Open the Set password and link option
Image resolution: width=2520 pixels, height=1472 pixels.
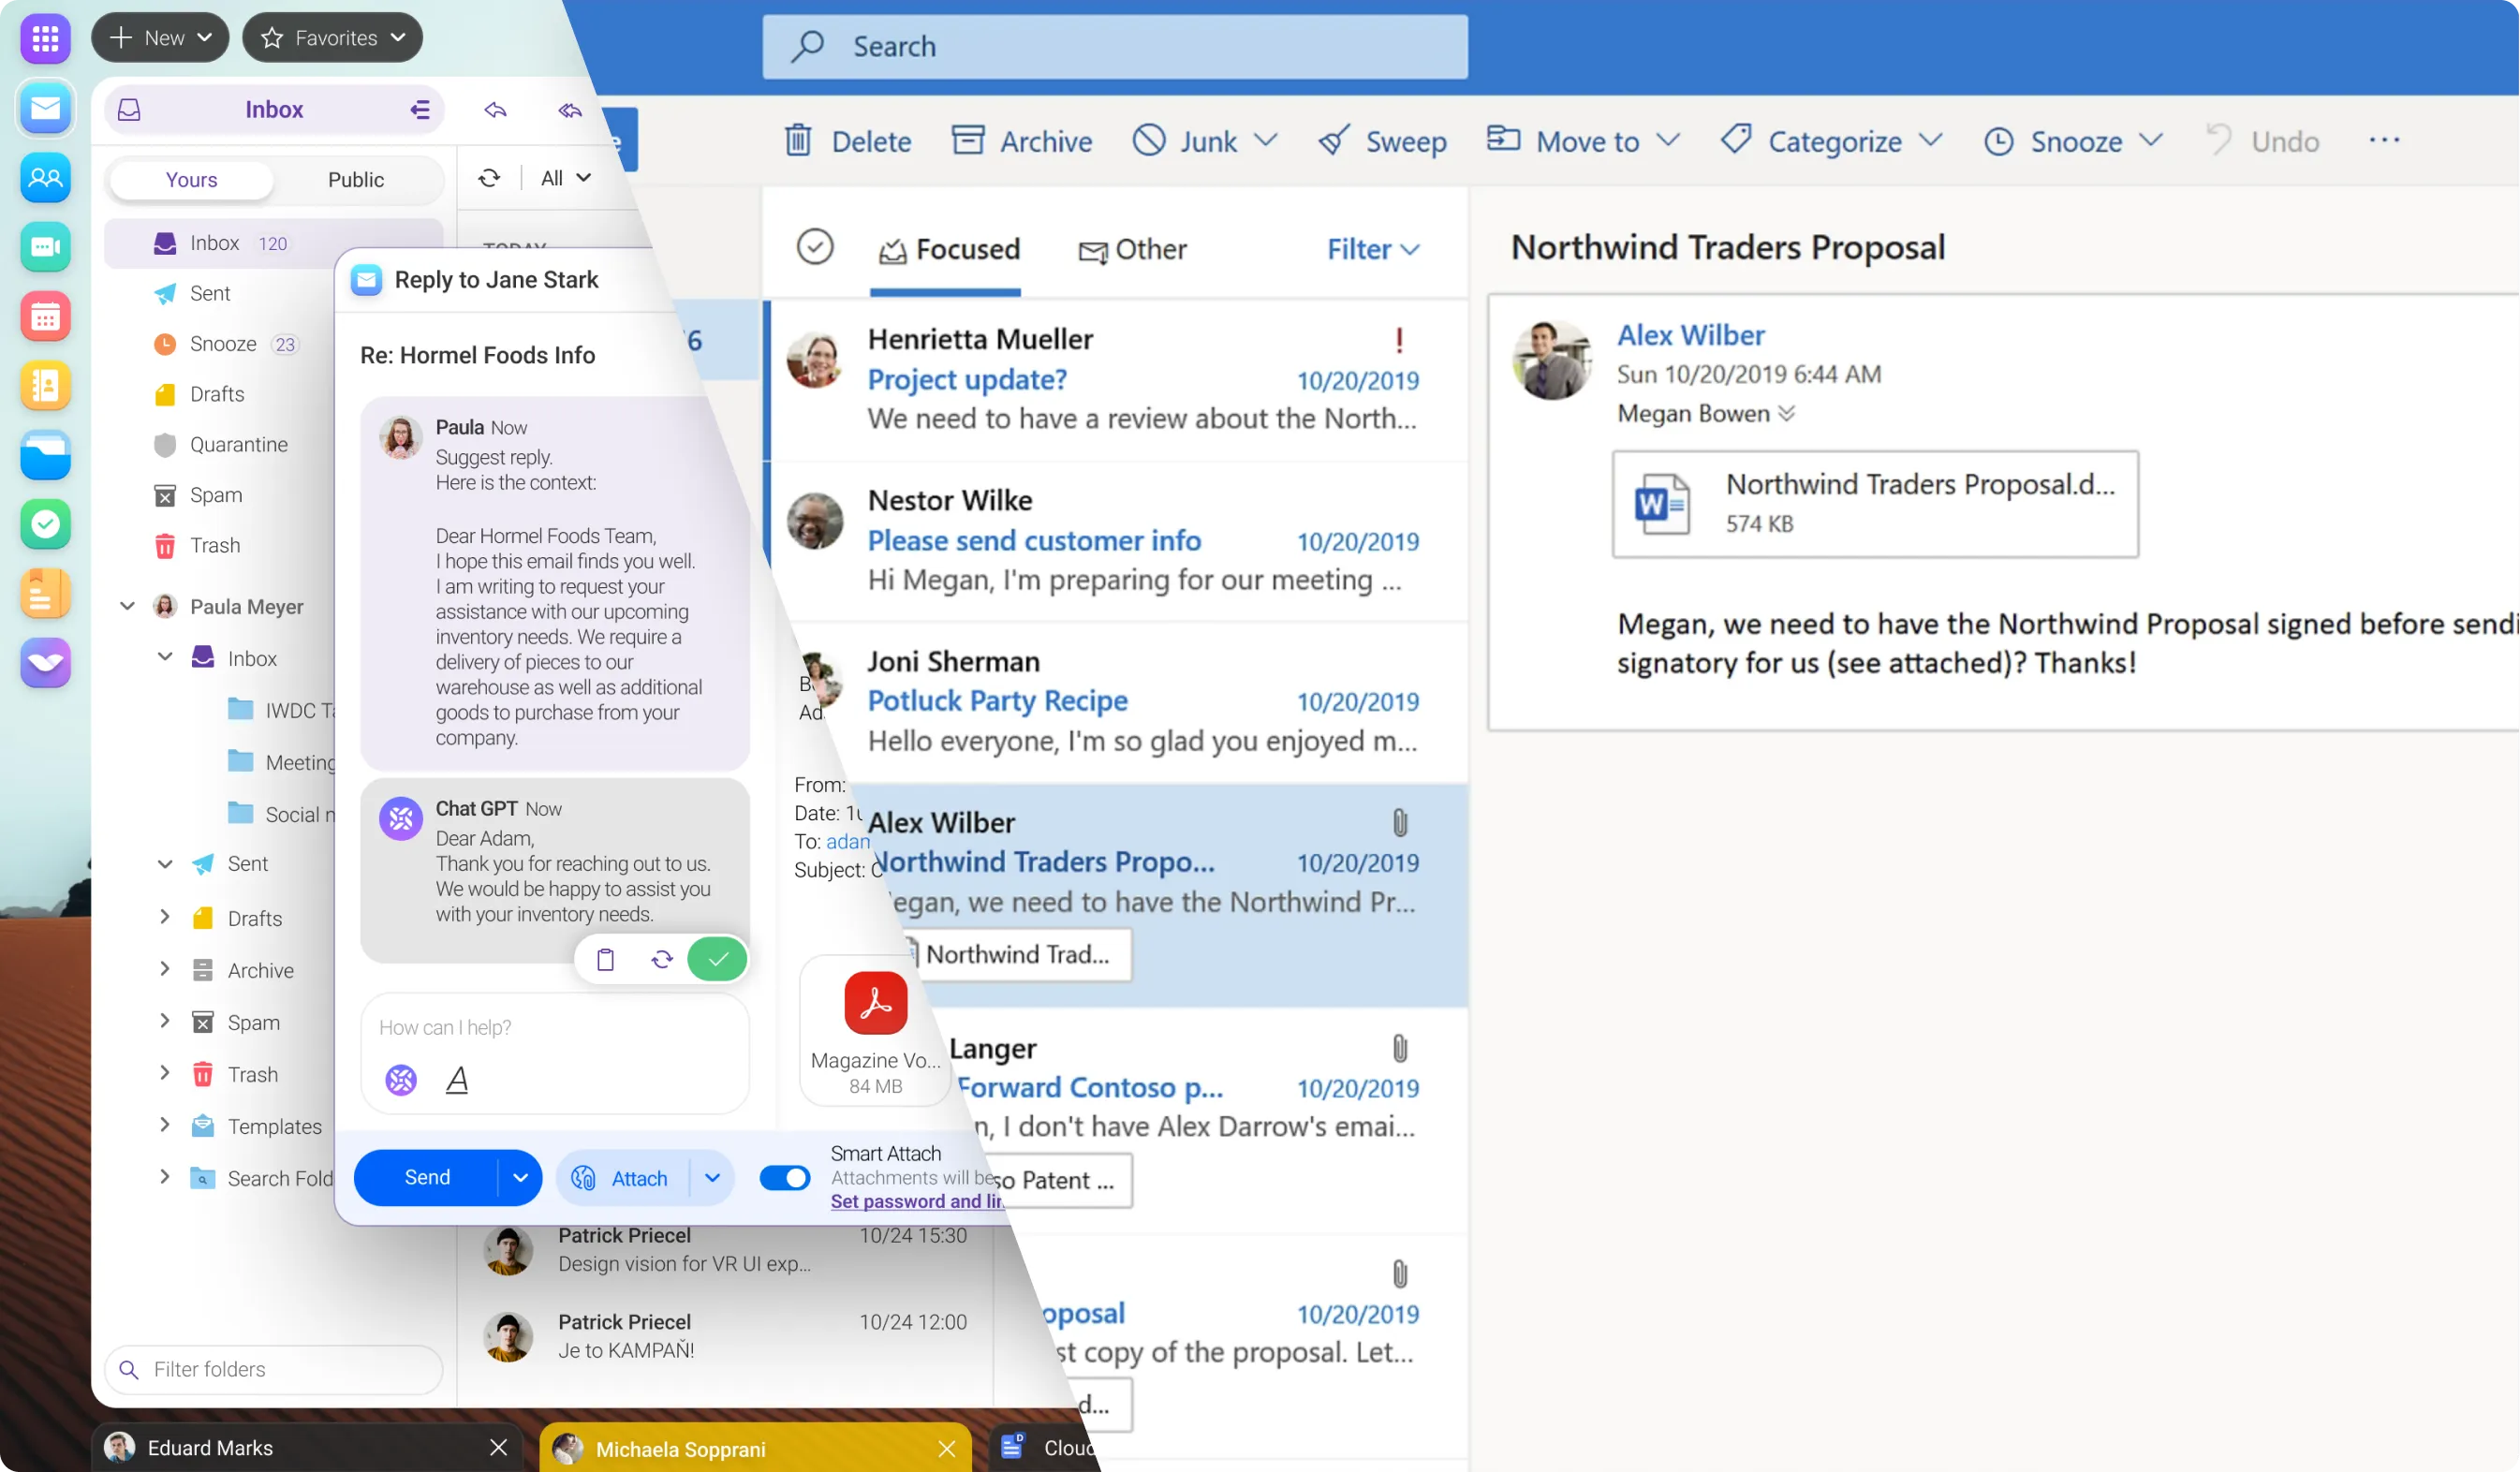pyautogui.click(x=915, y=1201)
